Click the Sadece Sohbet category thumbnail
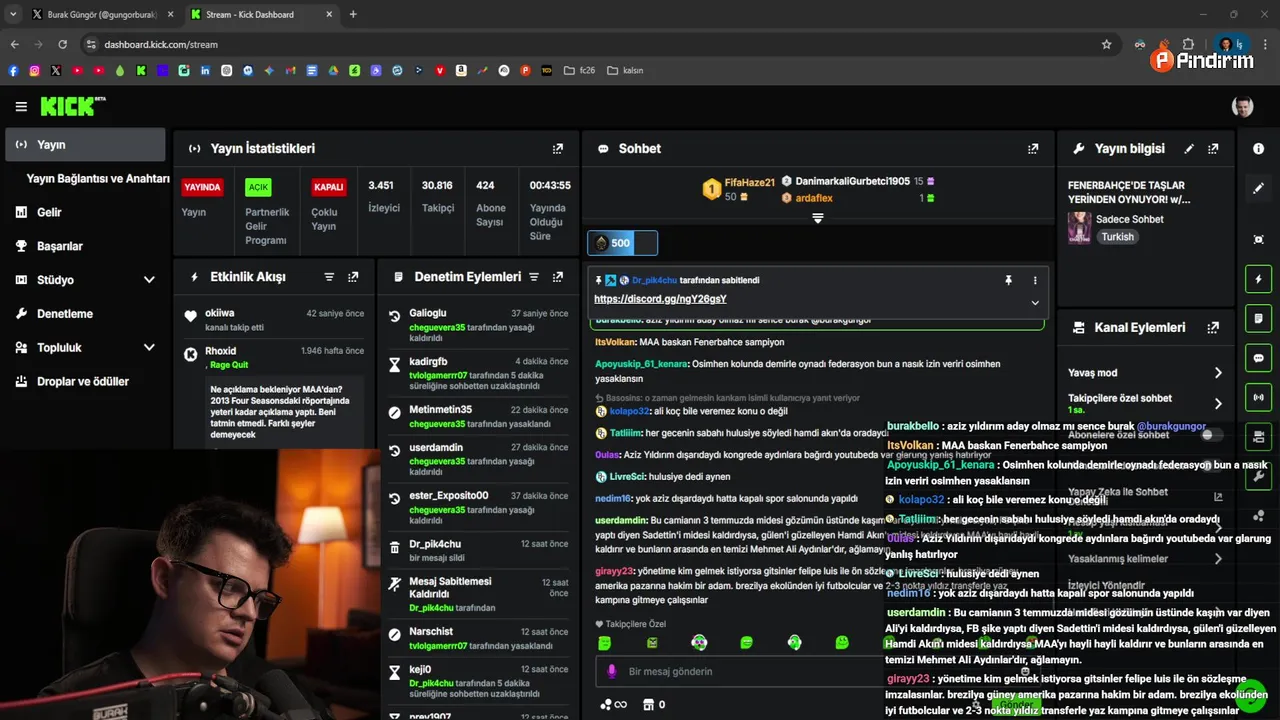1280x720 pixels. (1079, 228)
